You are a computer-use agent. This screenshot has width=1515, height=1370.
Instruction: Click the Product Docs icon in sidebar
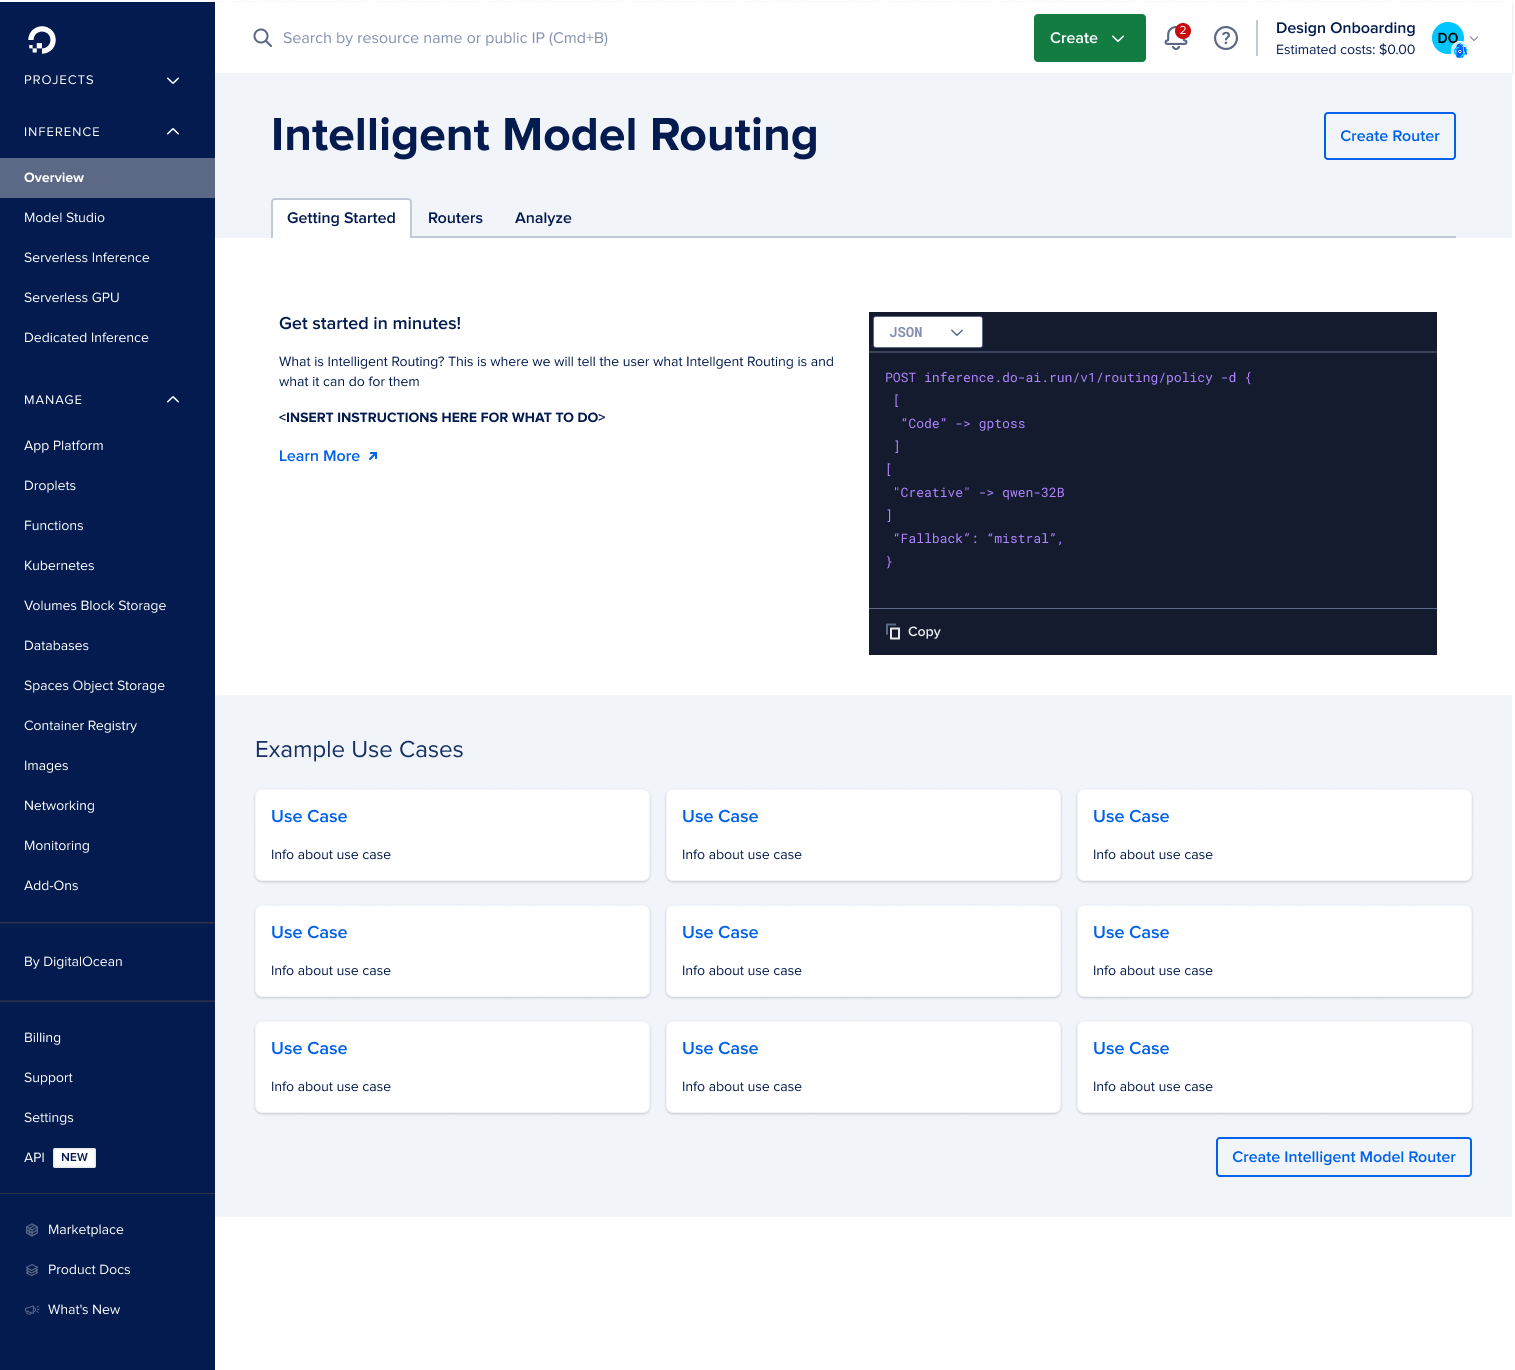[32, 1270]
